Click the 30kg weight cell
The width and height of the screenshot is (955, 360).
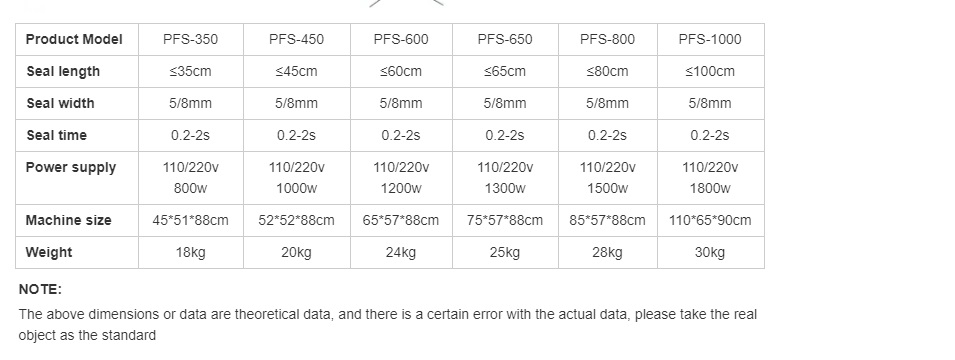point(710,252)
